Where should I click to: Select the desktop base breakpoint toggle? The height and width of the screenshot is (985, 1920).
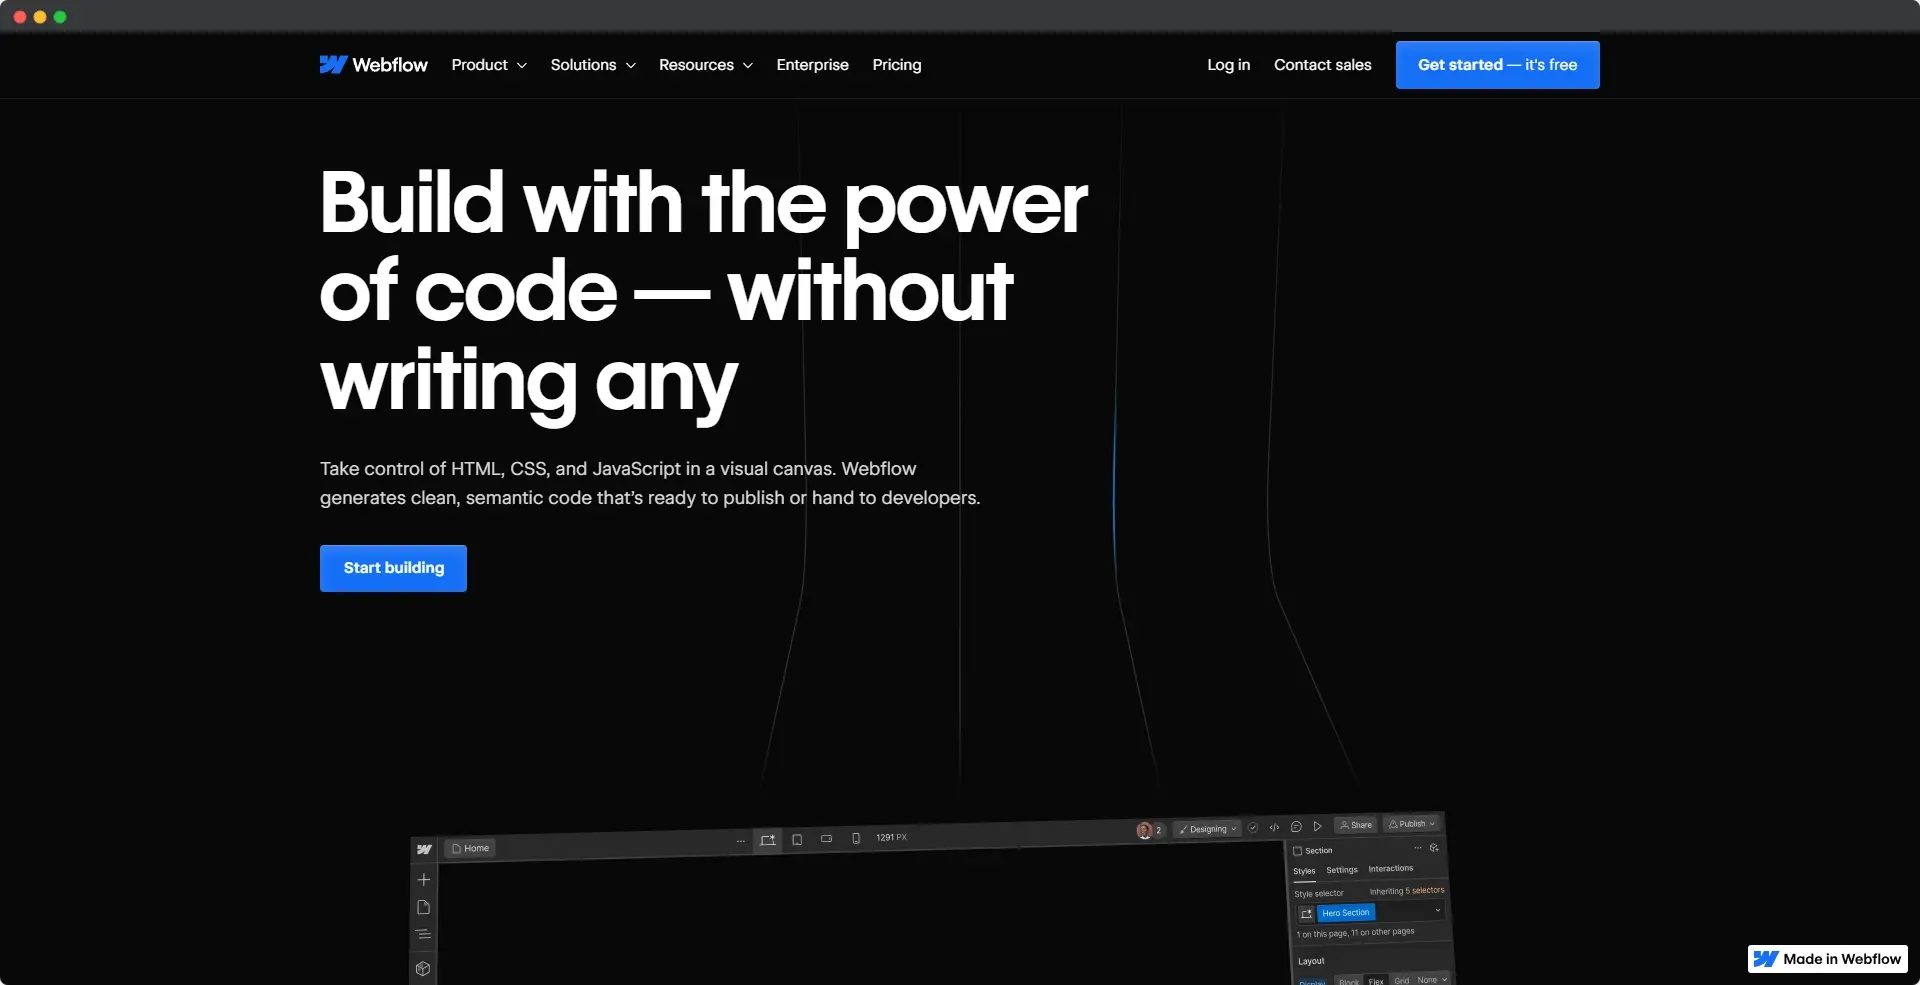767,841
